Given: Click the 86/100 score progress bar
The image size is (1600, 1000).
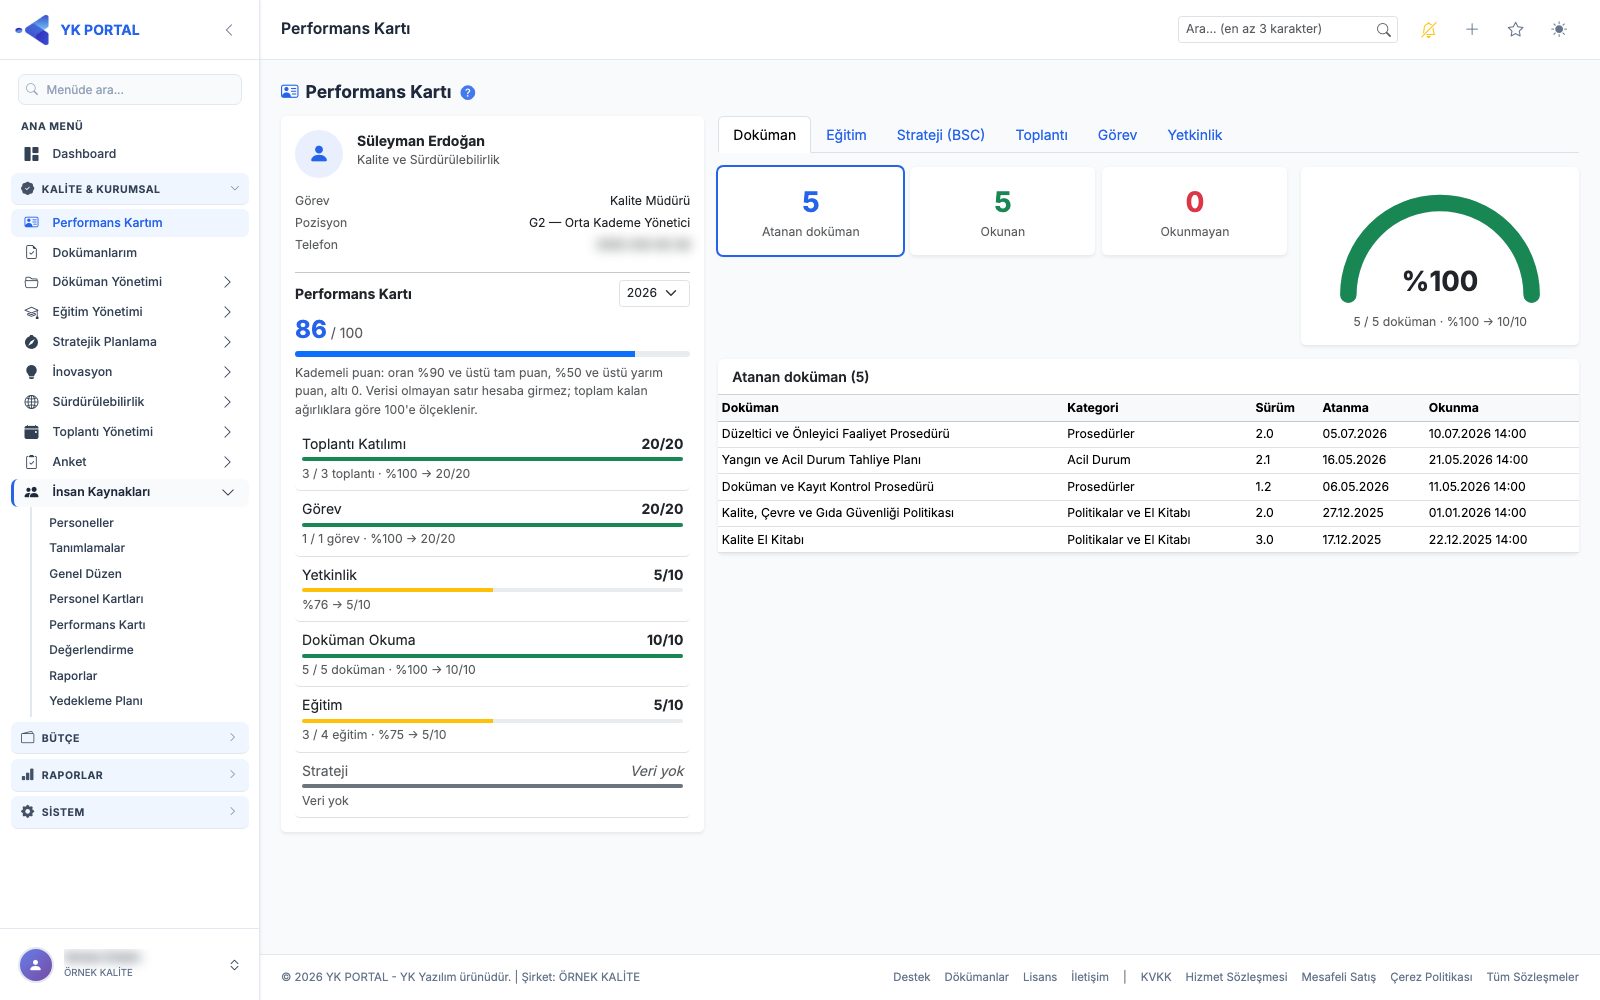Looking at the screenshot, I should pyautogui.click(x=492, y=354).
